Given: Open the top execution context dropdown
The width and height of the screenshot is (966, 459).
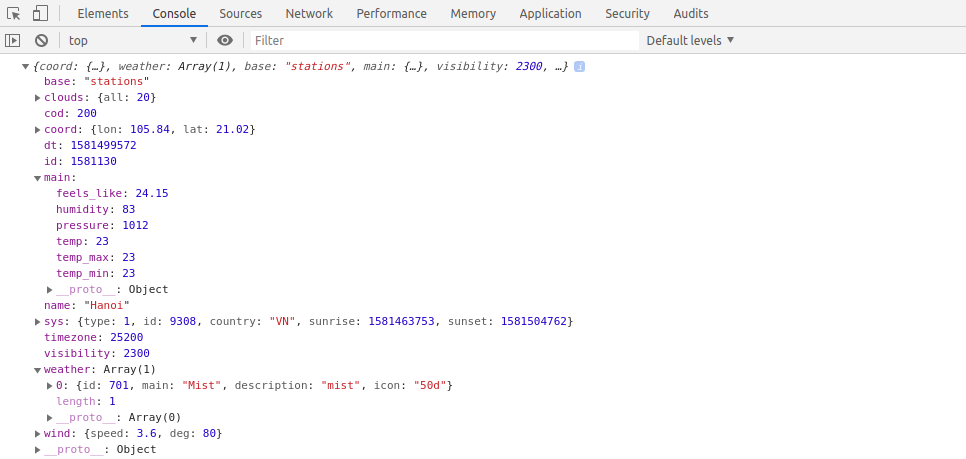Looking at the screenshot, I should tap(132, 40).
